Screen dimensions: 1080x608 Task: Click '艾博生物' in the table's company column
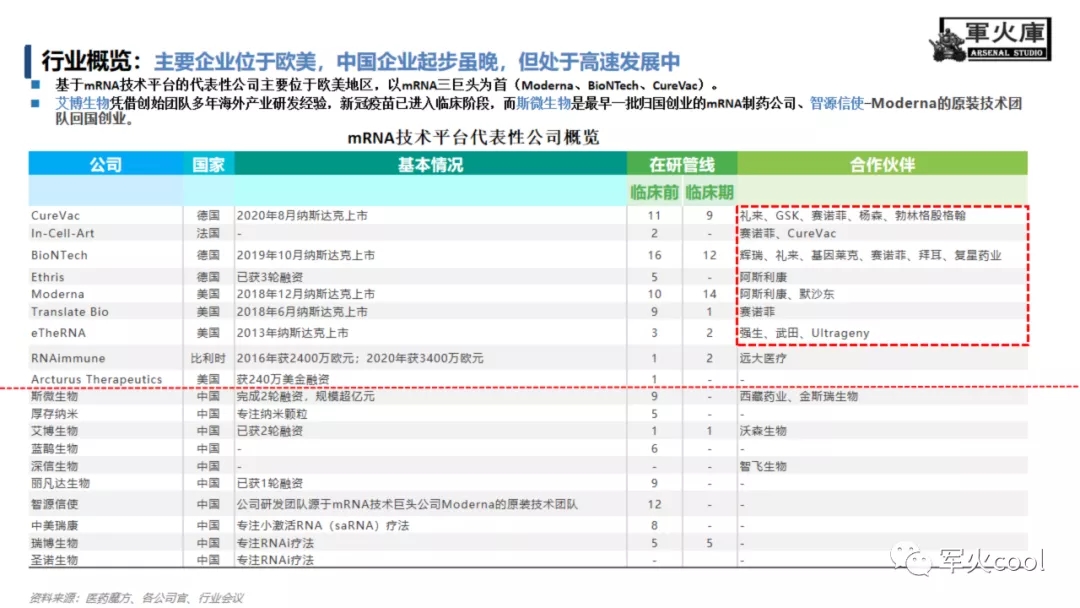[x=54, y=431]
